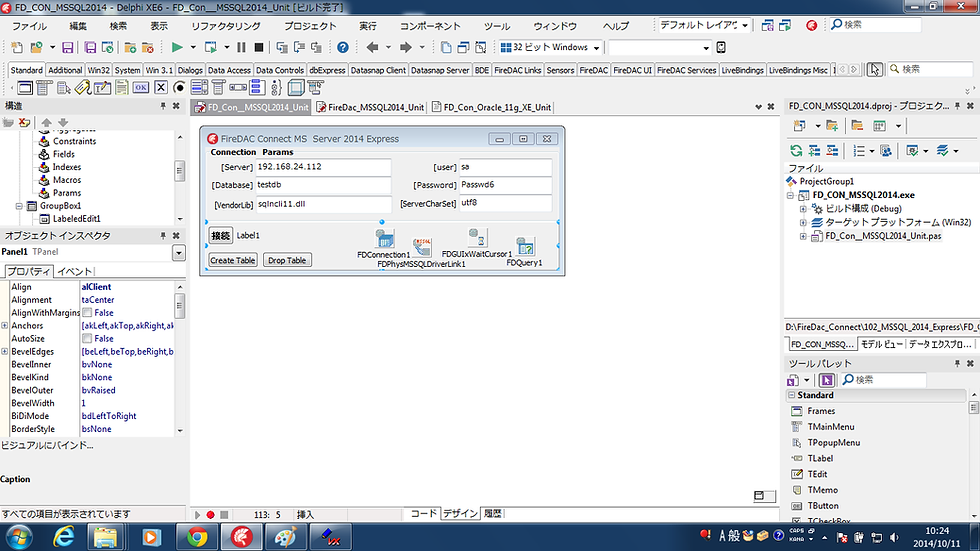Viewport: 980px width, 551px height.
Task: Click the Remove file from project folder icon
Action: (x=148, y=47)
